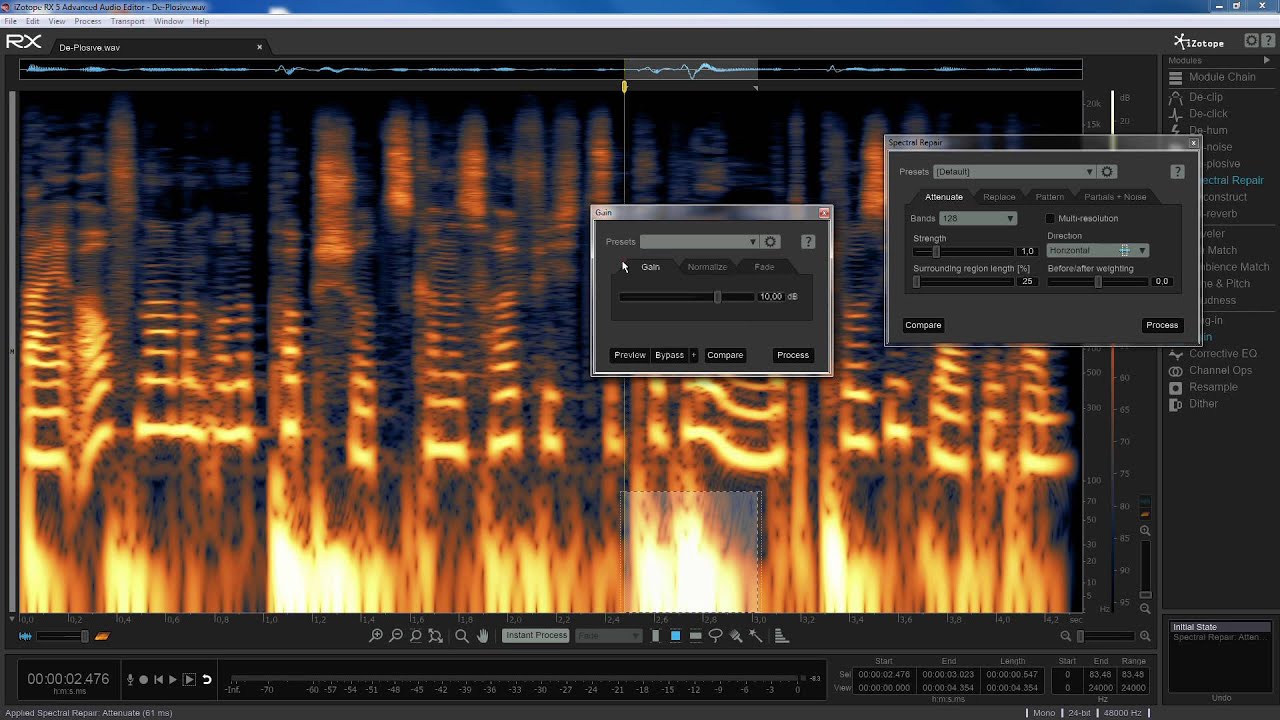1280x720 pixels.
Task: Click the Gain dB slider handle
Action: point(717,297)
